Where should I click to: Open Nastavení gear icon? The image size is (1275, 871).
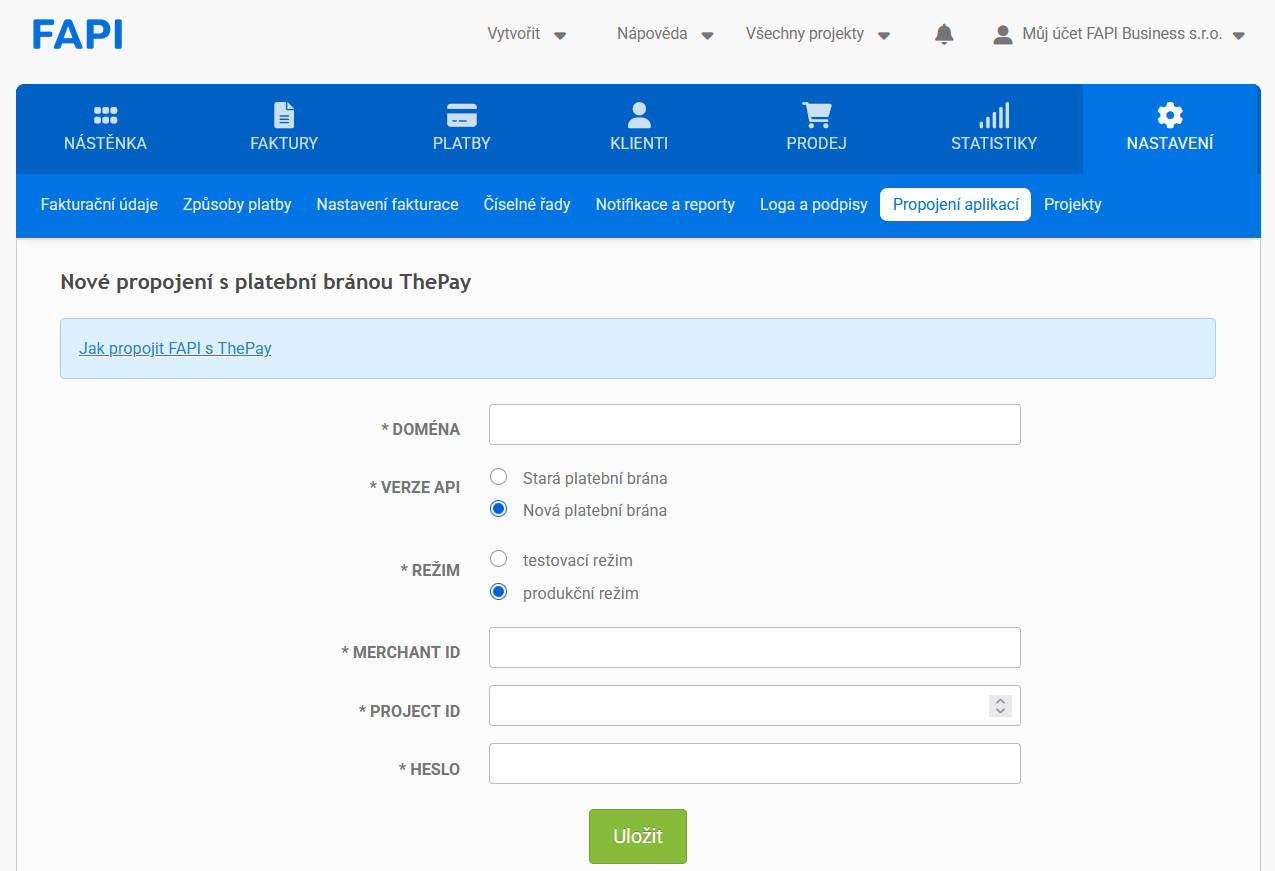coord(1170,115)
